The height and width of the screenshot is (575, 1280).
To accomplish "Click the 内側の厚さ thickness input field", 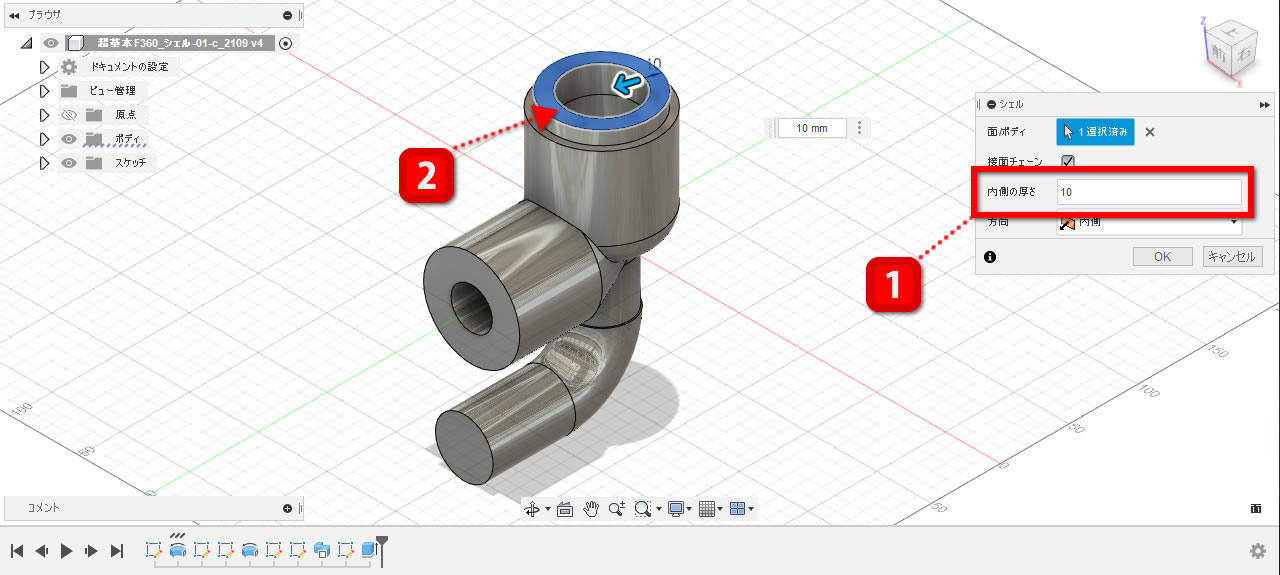I will pyautogui.click(x=1149, y=192).
